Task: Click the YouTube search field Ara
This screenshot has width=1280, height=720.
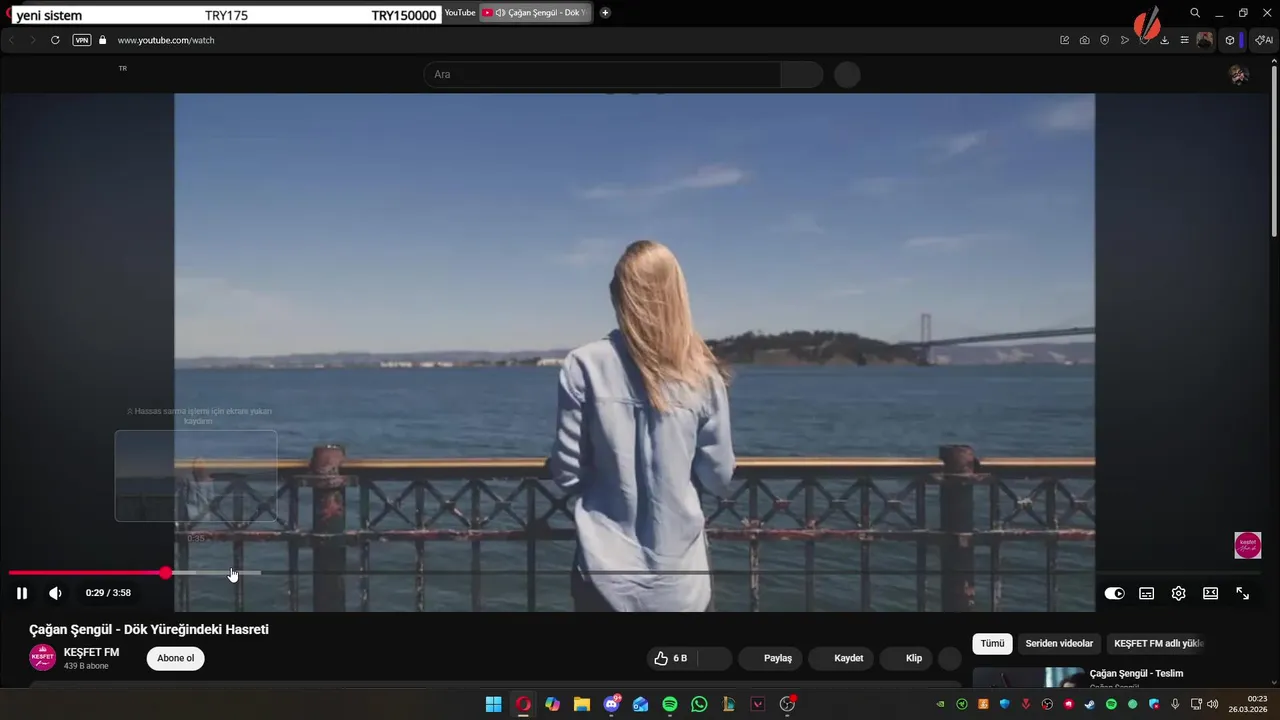Action: pos(602,74)
